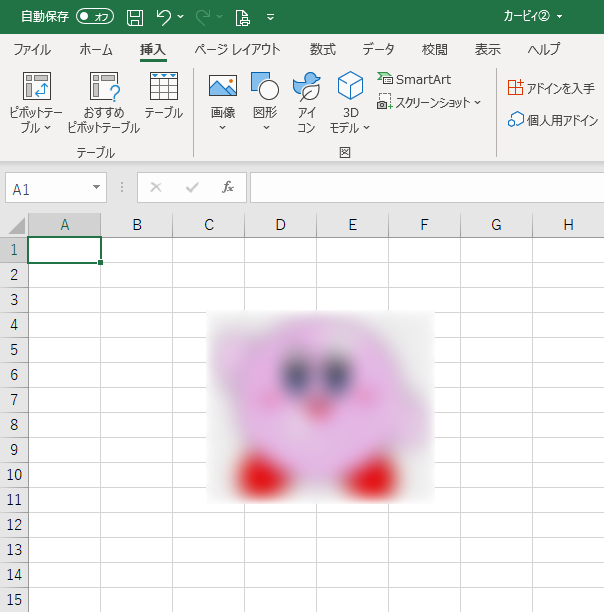Click the formula bar Cancel X icon

(x=156, y=187)
